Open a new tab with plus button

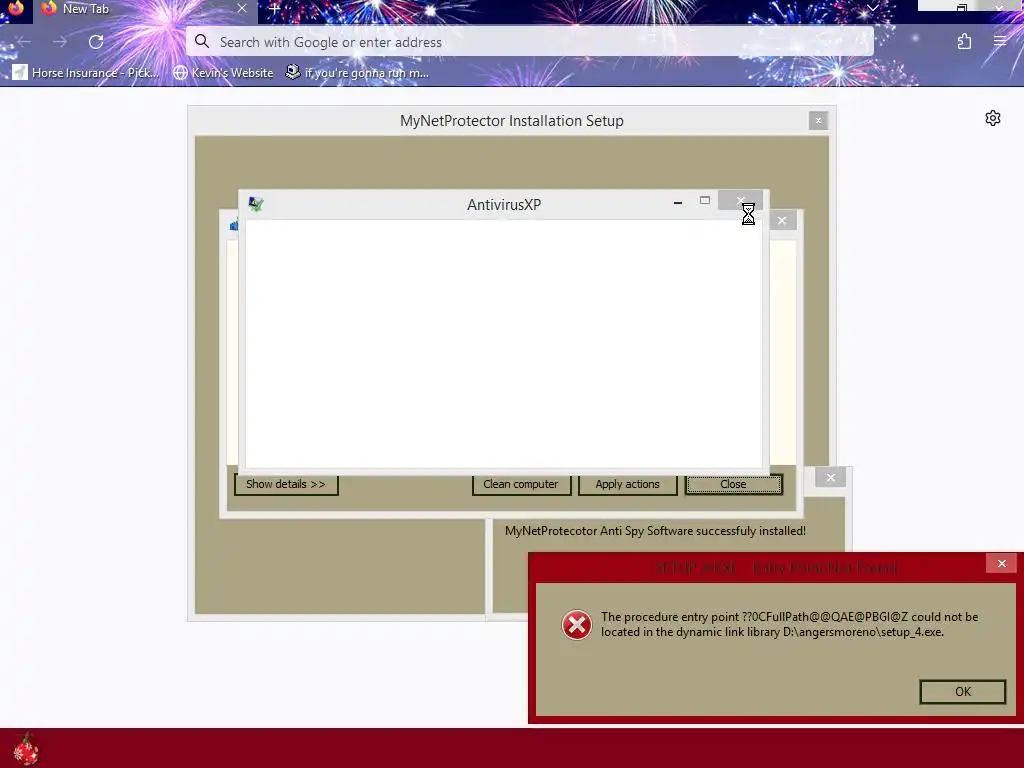click(274, 8)
